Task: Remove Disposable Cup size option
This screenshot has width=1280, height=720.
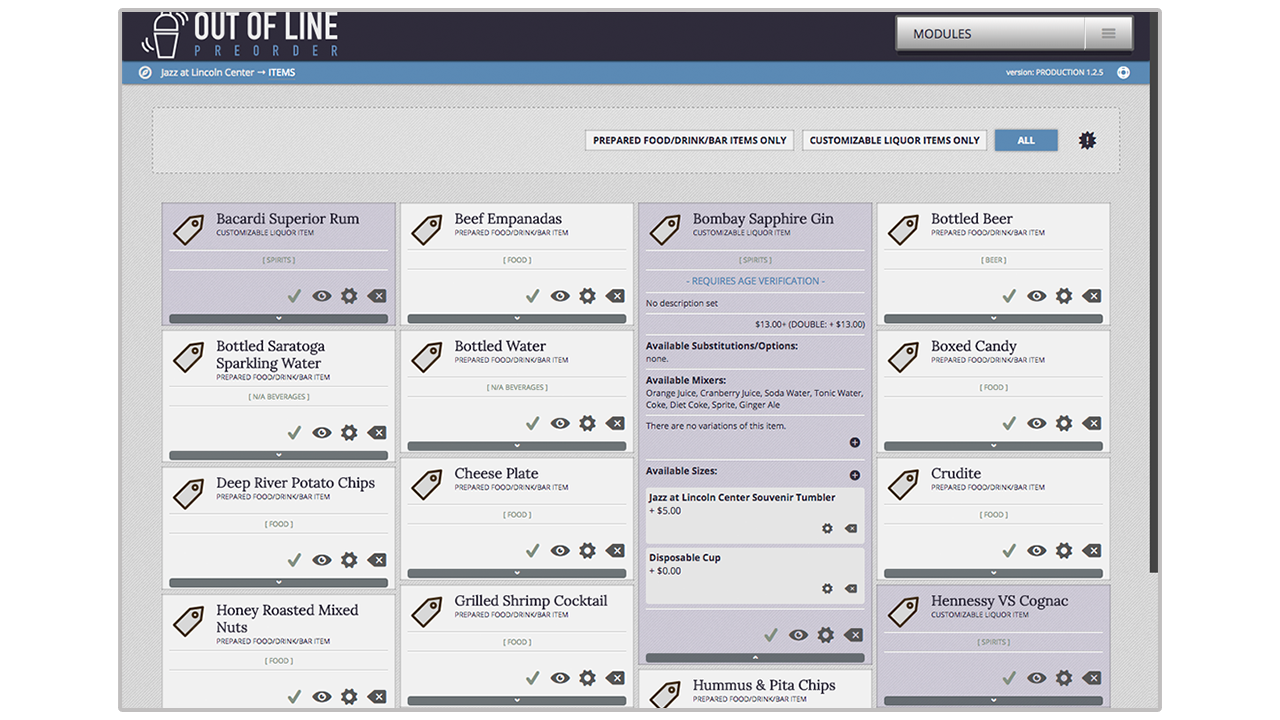Action: (x=851, y=589)
